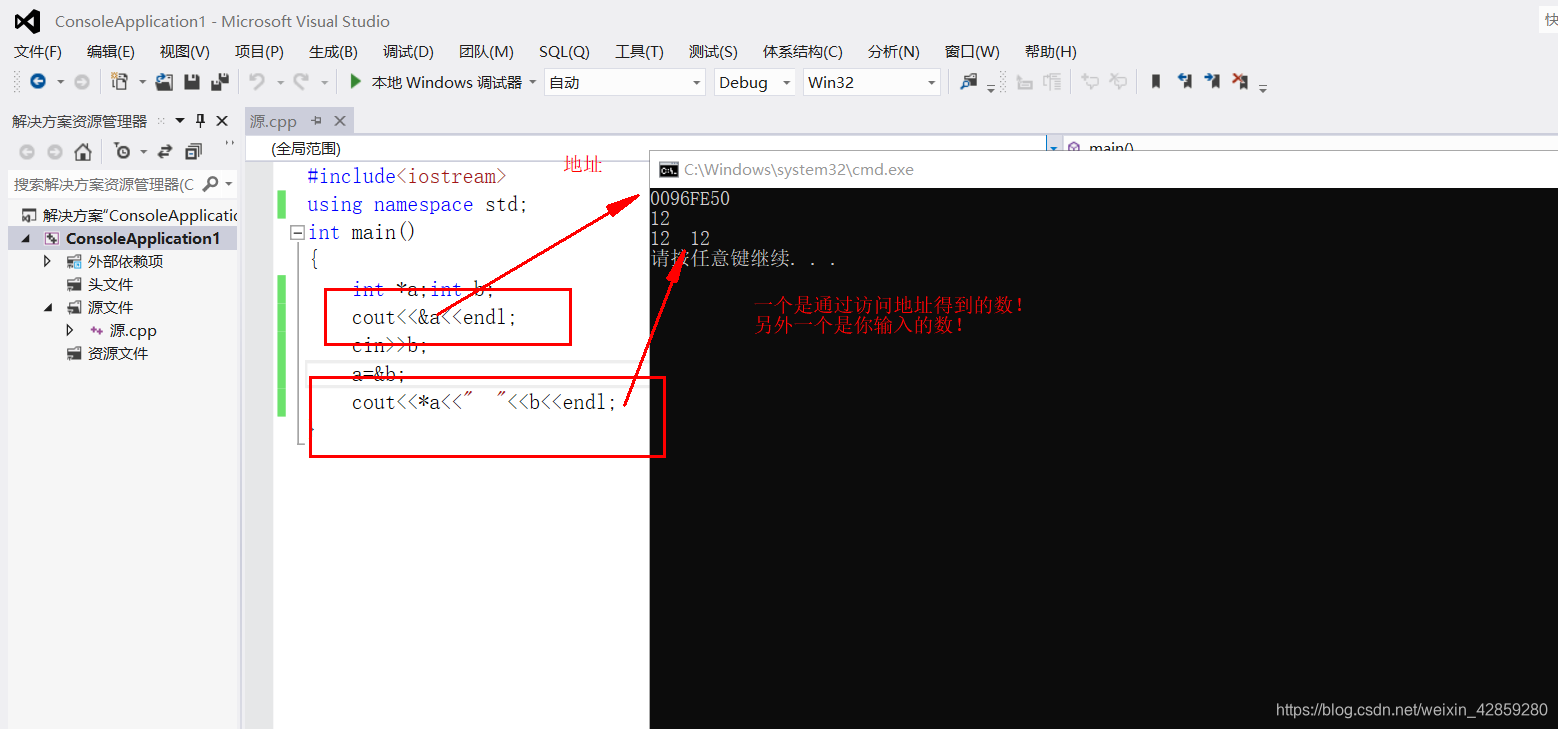Open the New Project dropdown arrow
The height and width of the screenshot is (729, 1558).
point(142,82)
